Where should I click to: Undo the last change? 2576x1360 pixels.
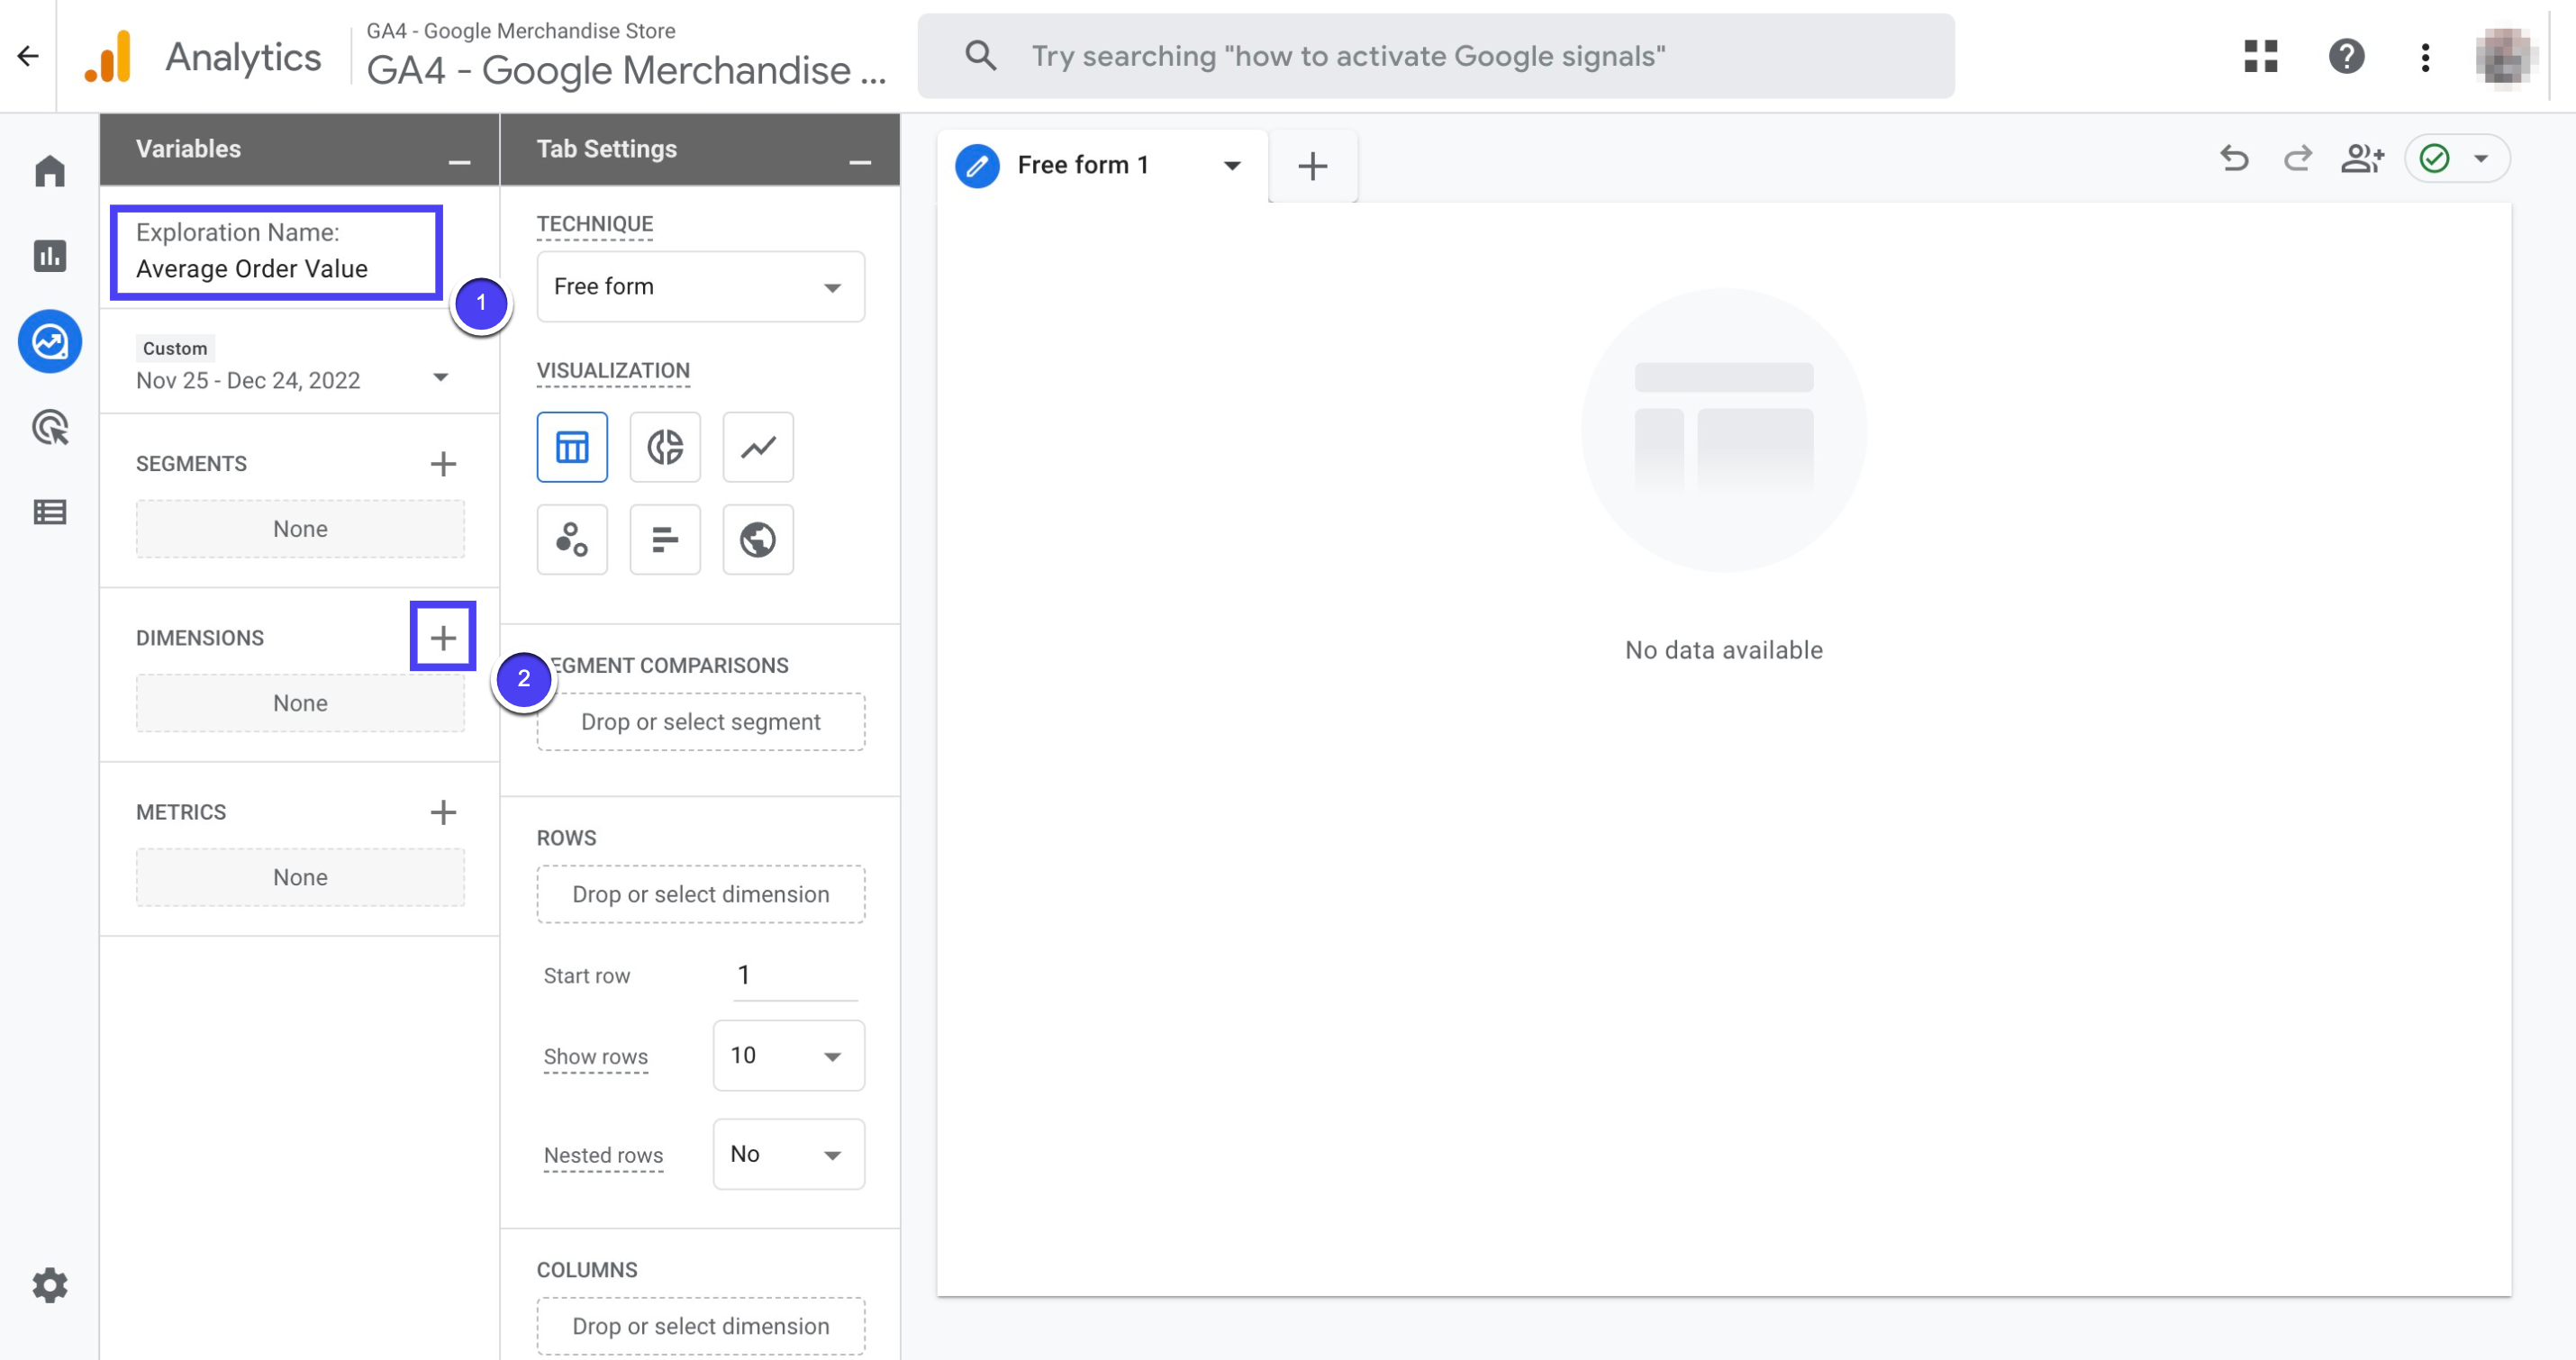(x=2234, y=158)
